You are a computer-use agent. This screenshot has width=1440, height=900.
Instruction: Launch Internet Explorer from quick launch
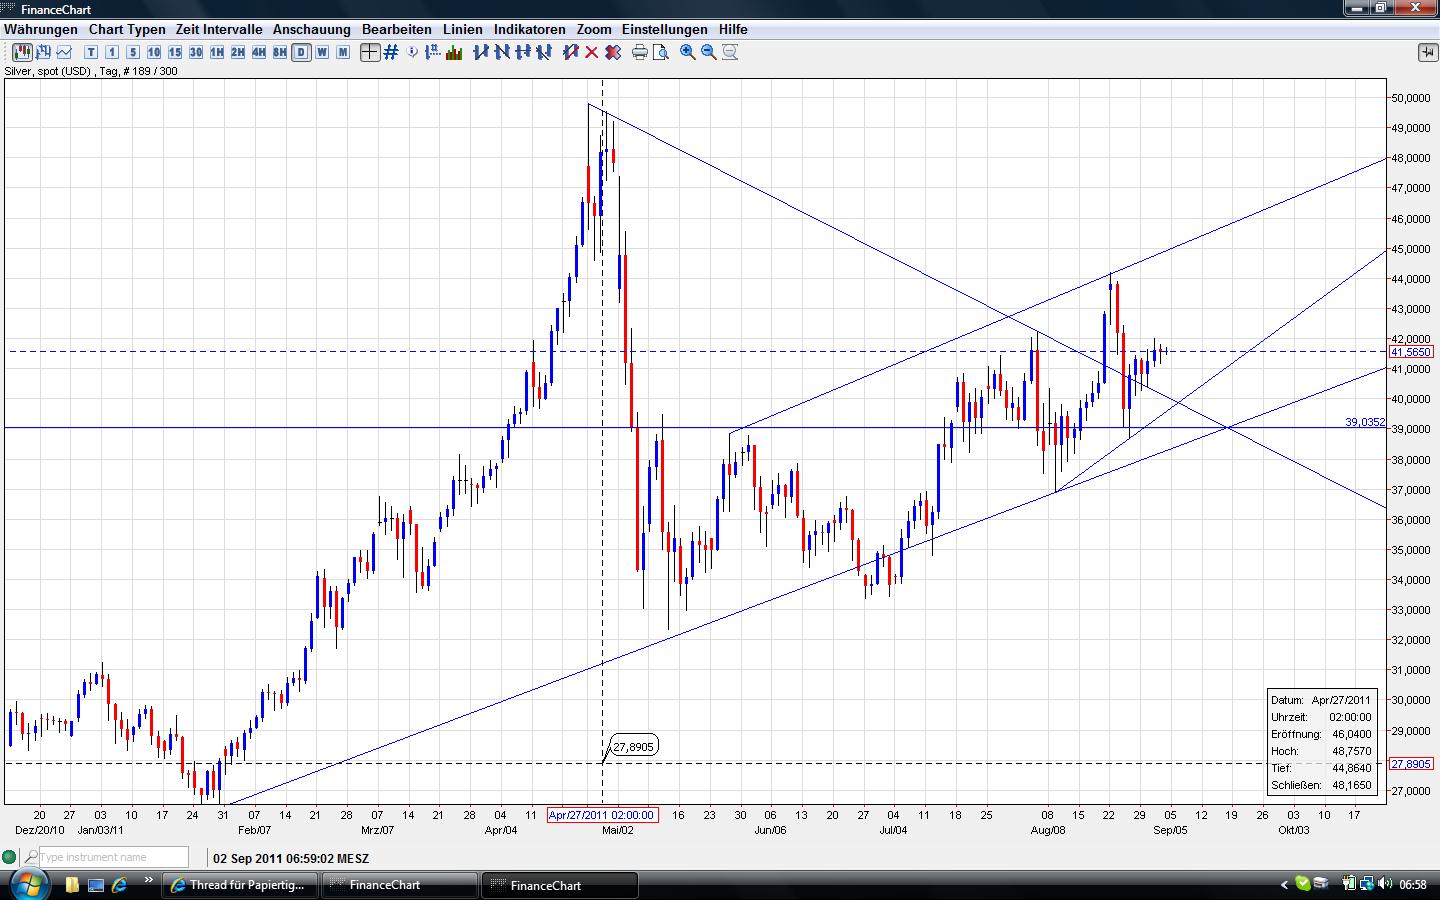click(x=119, y=885)
